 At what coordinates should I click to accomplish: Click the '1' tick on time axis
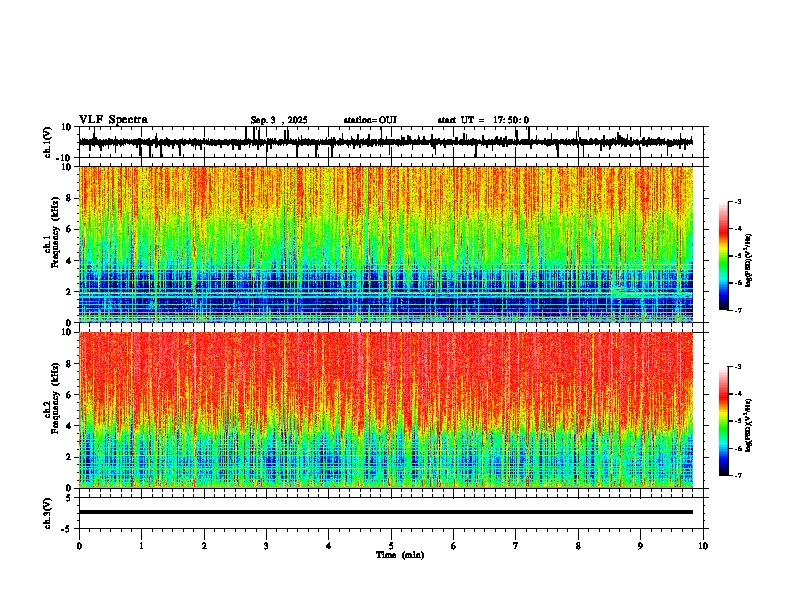tap(141, 546)
